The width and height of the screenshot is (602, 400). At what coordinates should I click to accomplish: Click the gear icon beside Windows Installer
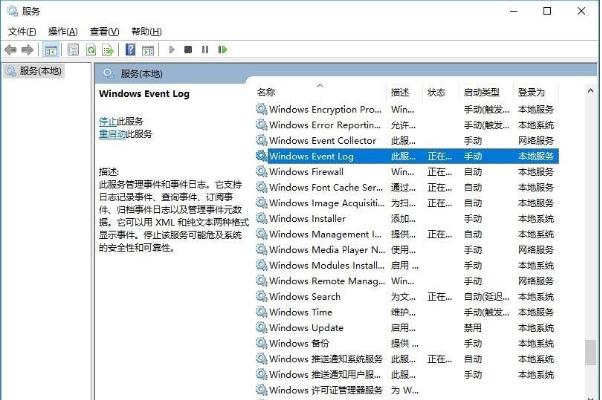pos(261,218)
